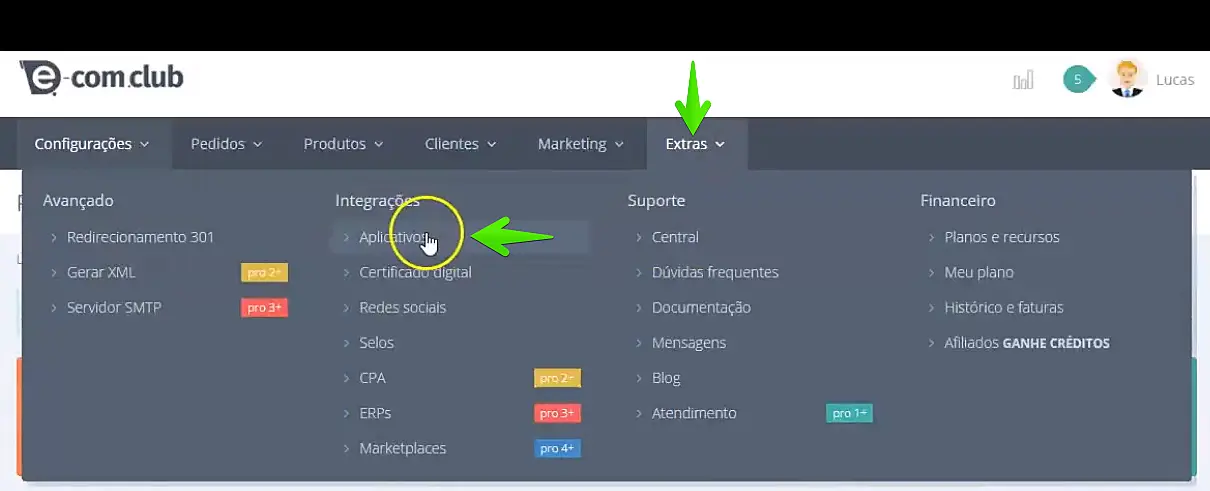The width and height of the screenshot is (1210, 491).
Task: Open the Produtos menu
Action: pyautogui.click(x=344, y=144)
